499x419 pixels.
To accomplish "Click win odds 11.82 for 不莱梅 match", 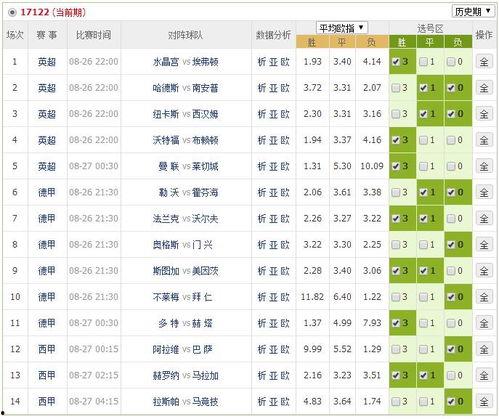I will (x=312, y=297).
